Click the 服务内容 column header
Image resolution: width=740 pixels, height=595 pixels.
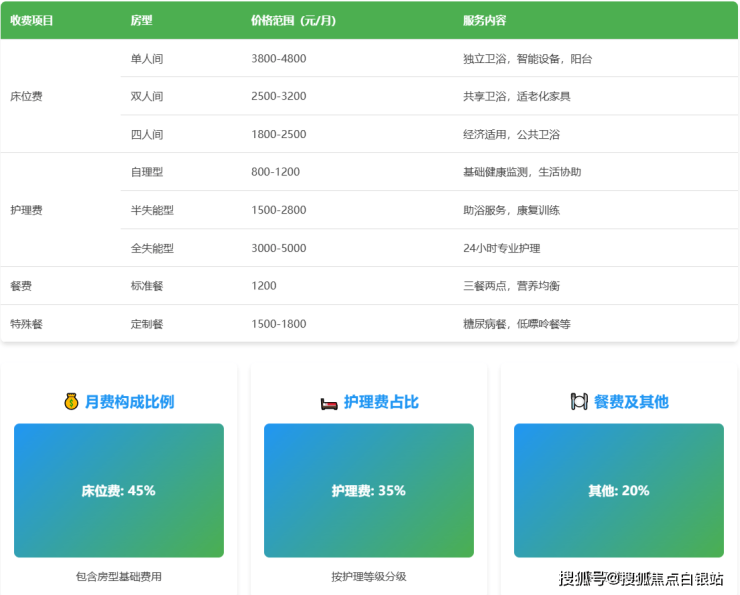tap(484, 20)
